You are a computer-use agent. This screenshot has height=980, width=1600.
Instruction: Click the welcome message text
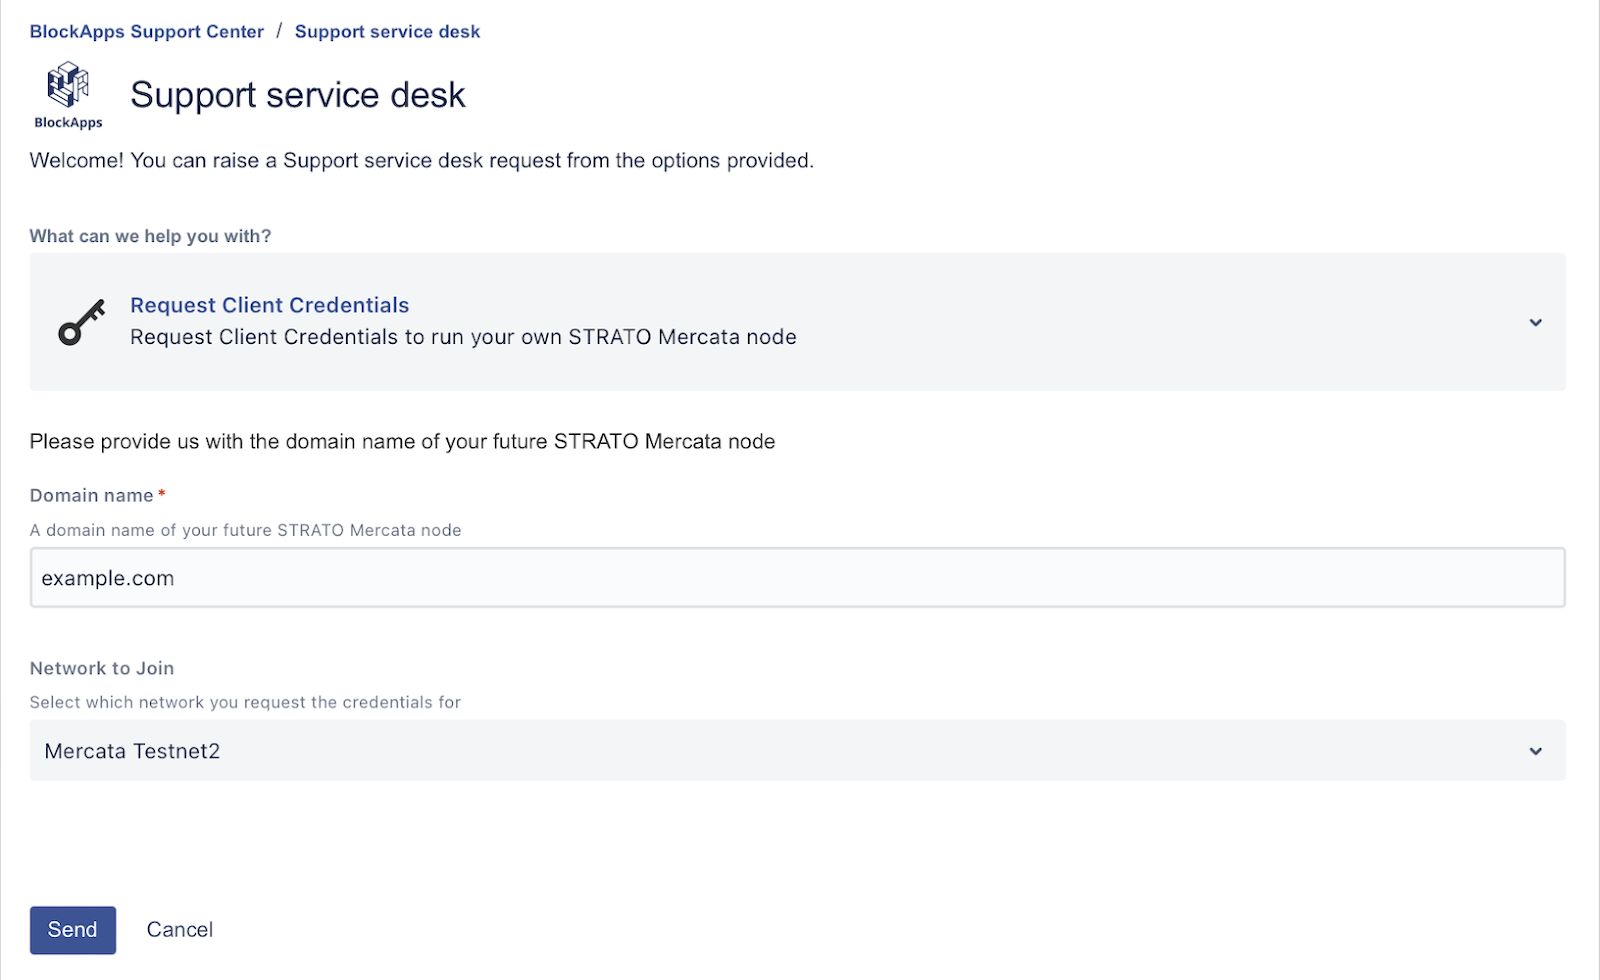point(422,160)
